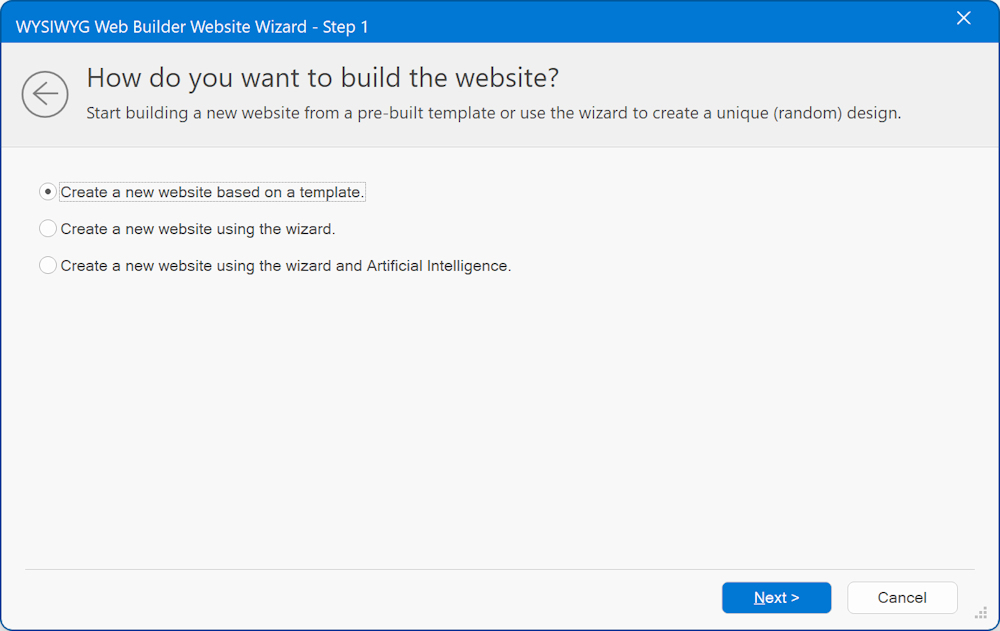Click 'Step 1' in the window title
Viewport: 1000px width, 631px height.
(345, 27)
